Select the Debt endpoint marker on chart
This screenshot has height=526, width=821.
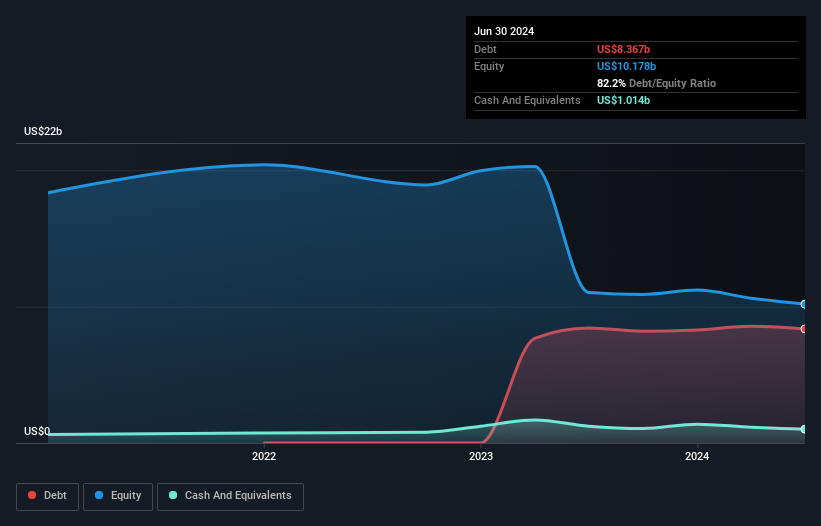click(804, 329)
